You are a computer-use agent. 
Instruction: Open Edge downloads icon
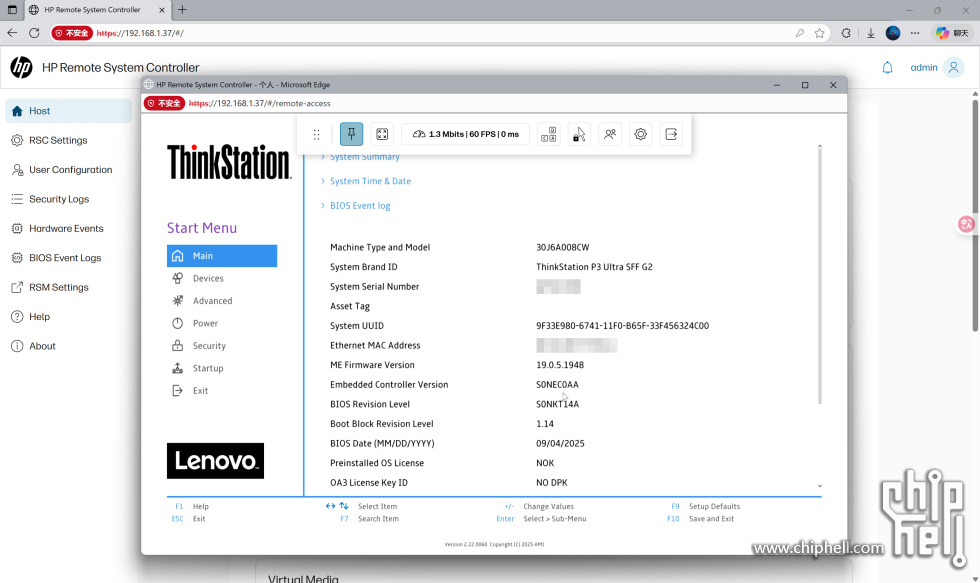(870, 33)
